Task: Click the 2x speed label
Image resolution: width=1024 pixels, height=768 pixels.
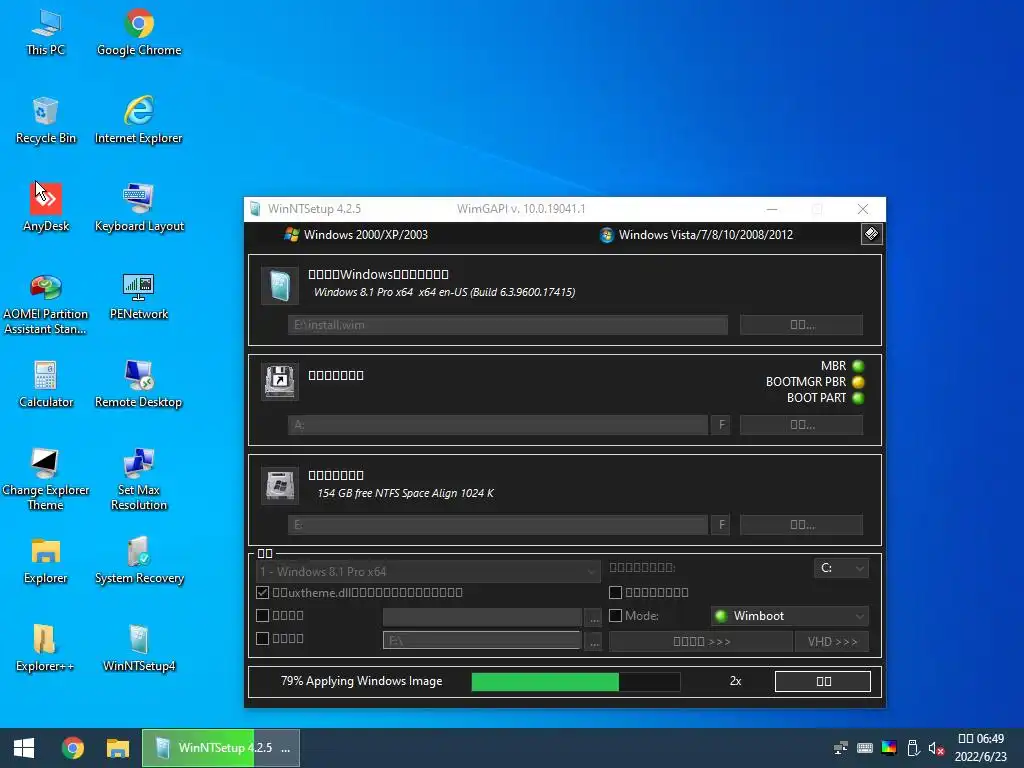Action: [735, 681]
